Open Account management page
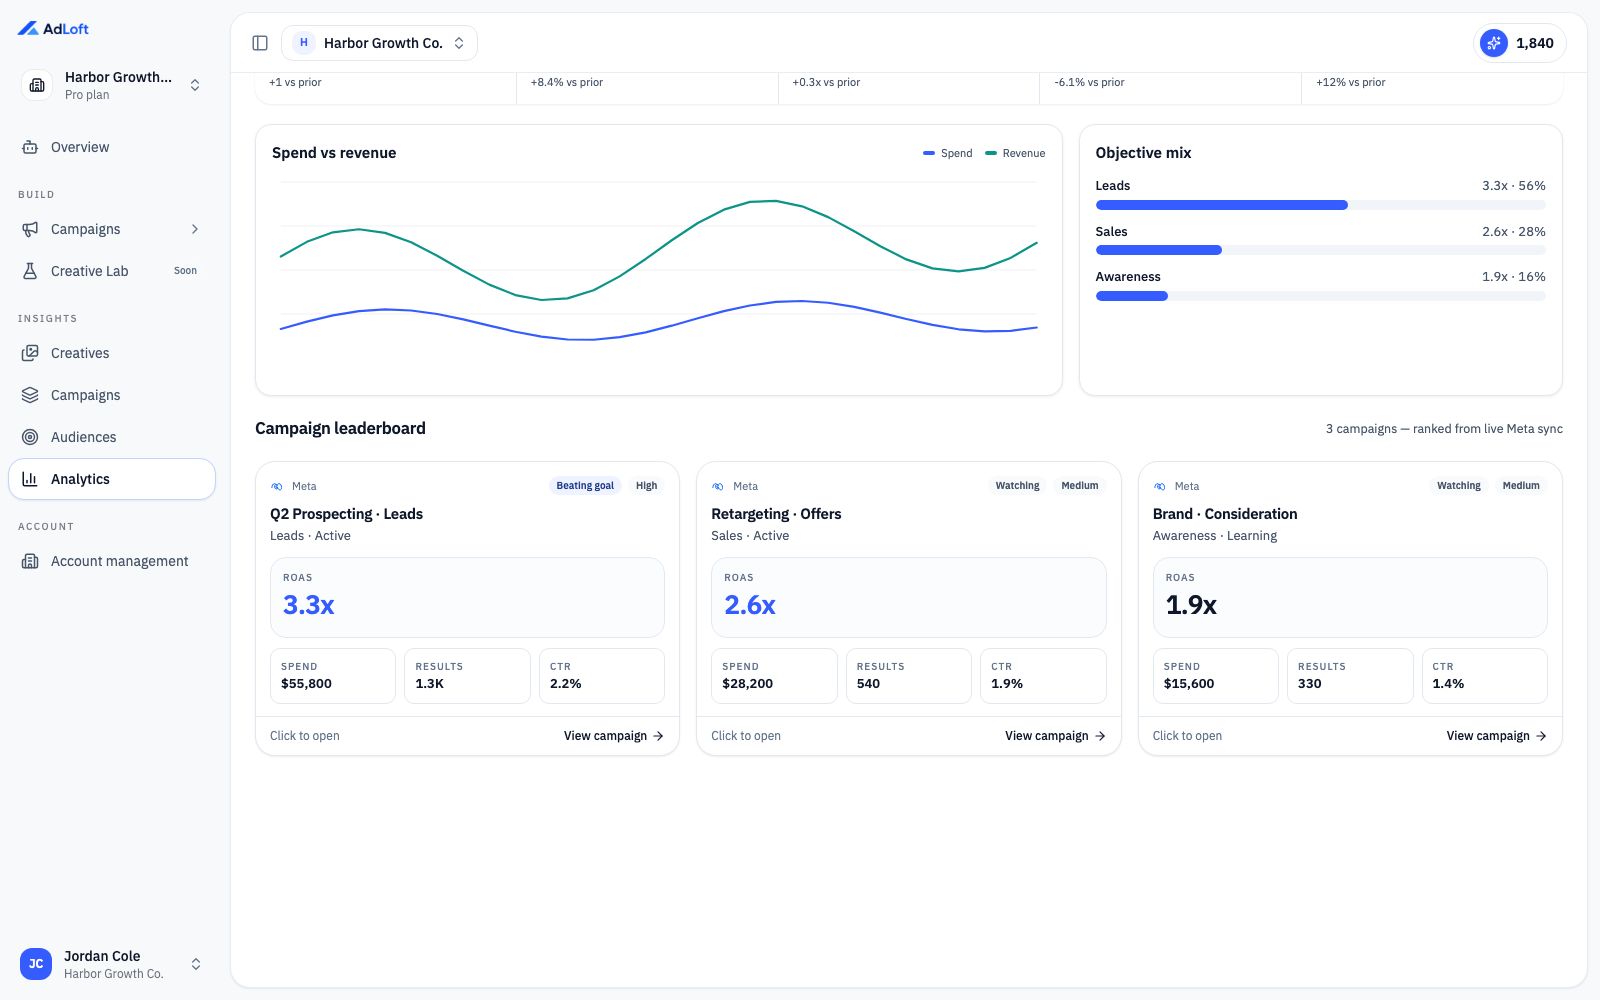The width and height of the screenshot is (1600, 1000). (112, 561)
